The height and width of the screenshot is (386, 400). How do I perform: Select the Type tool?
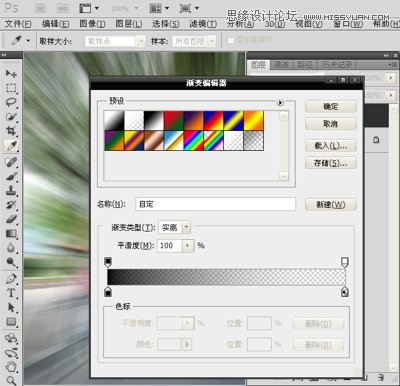tap(11, 293)
